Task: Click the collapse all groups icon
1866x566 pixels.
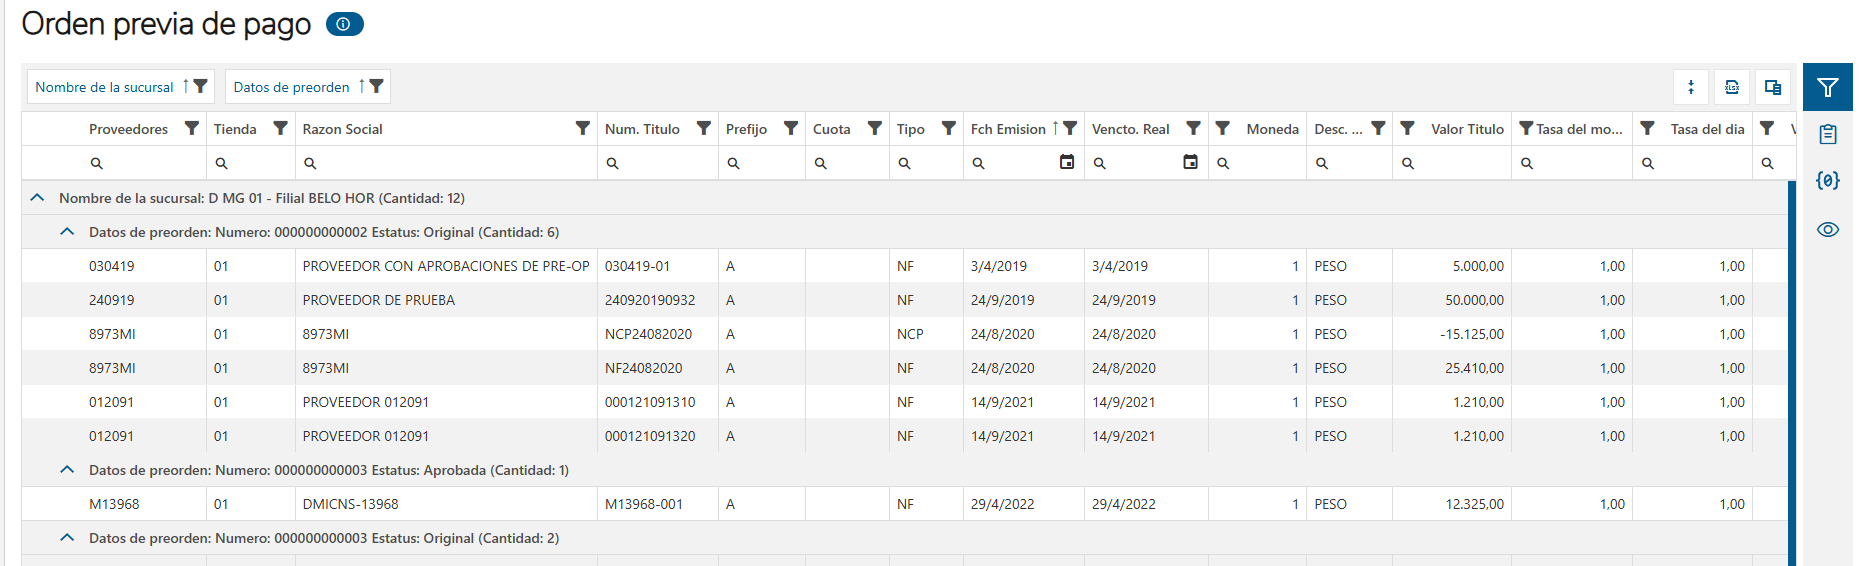Action: (x=1691, y=87)
